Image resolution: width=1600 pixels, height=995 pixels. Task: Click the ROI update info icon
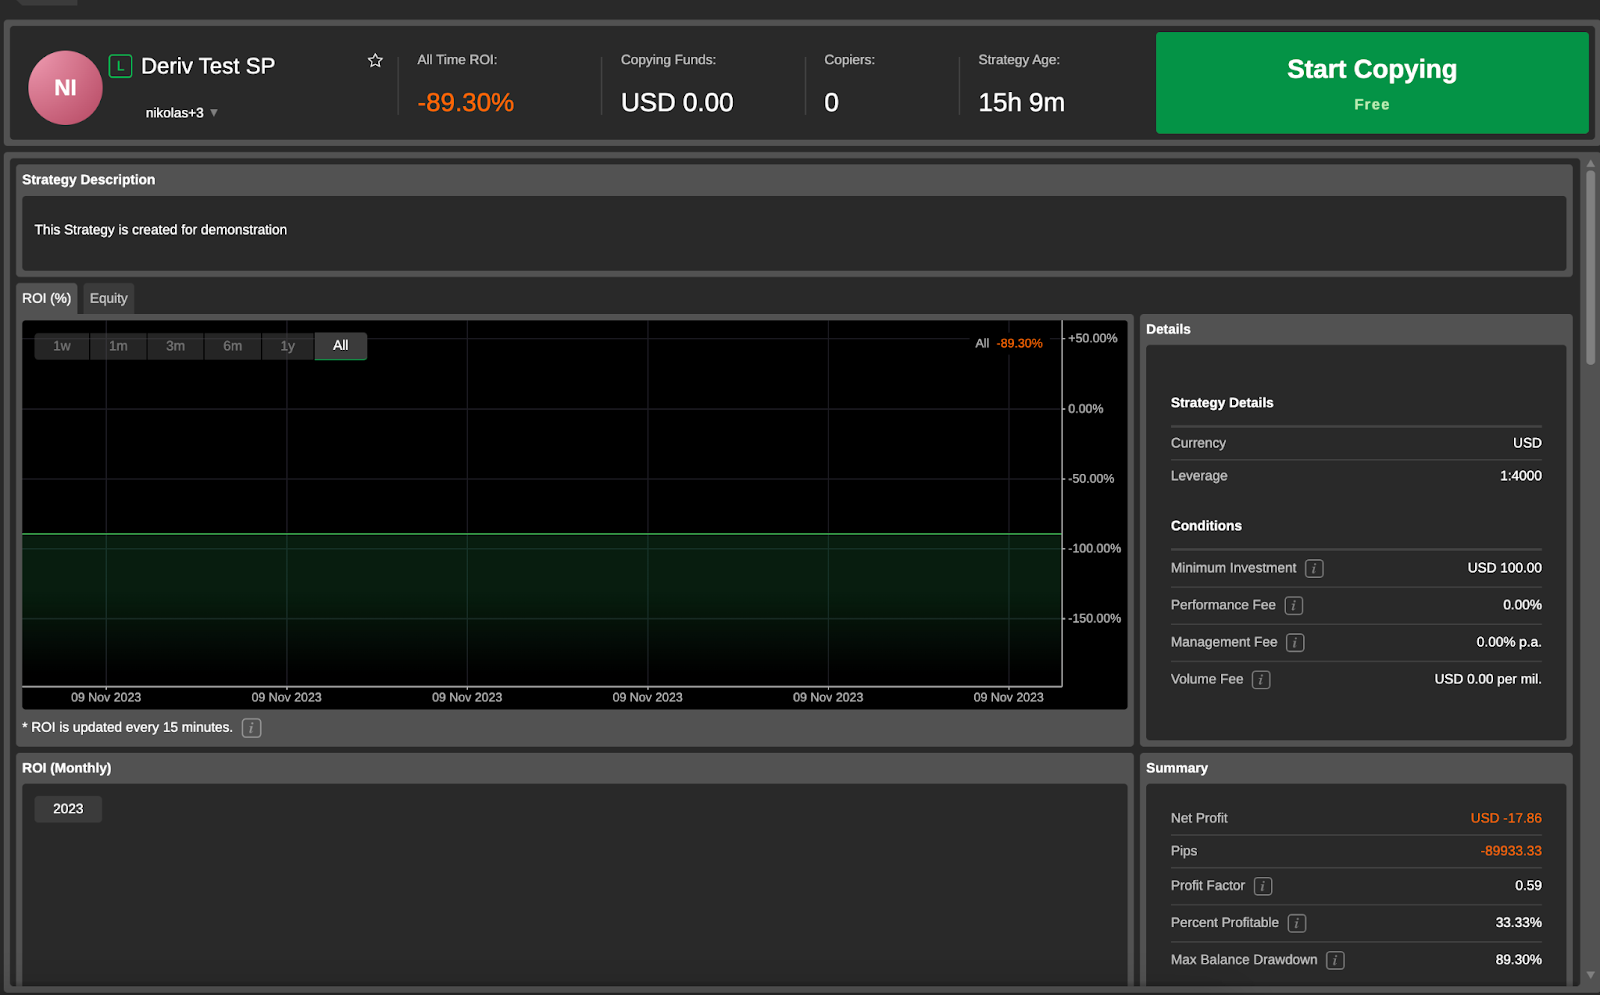pos(251,728)
